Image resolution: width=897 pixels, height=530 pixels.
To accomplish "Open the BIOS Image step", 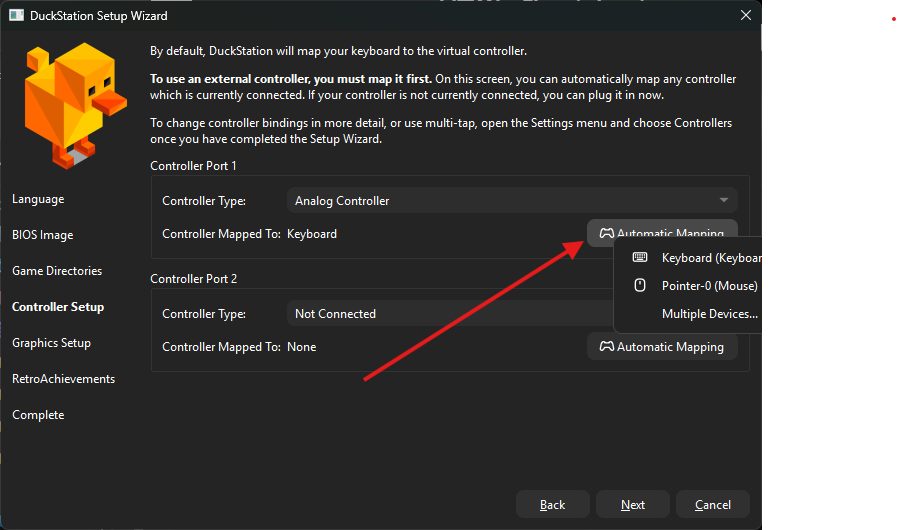I will pos(43,235).
